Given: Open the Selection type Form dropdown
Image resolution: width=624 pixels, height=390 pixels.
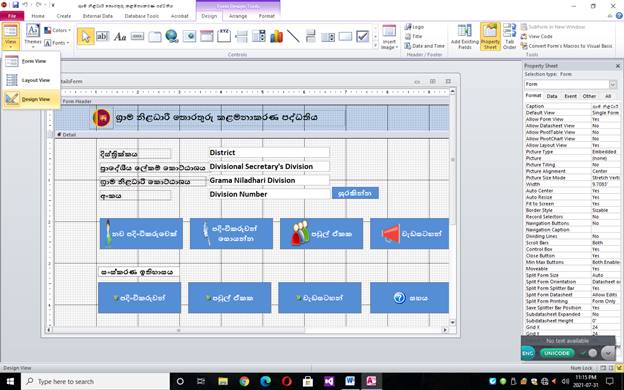Looking at the screenshot, I should 612,84.
